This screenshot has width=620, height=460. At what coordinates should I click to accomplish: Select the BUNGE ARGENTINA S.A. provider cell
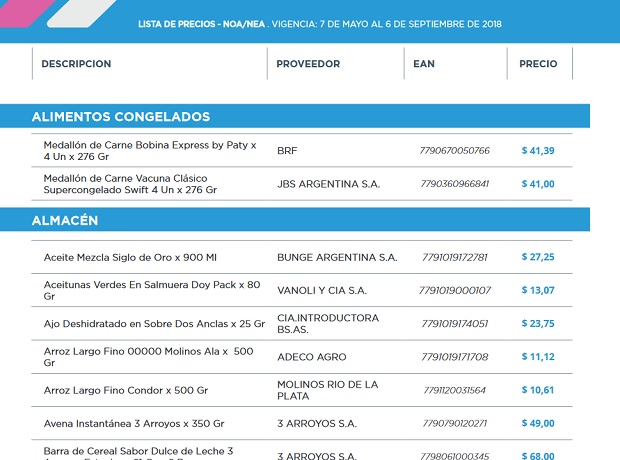[337, 257]
